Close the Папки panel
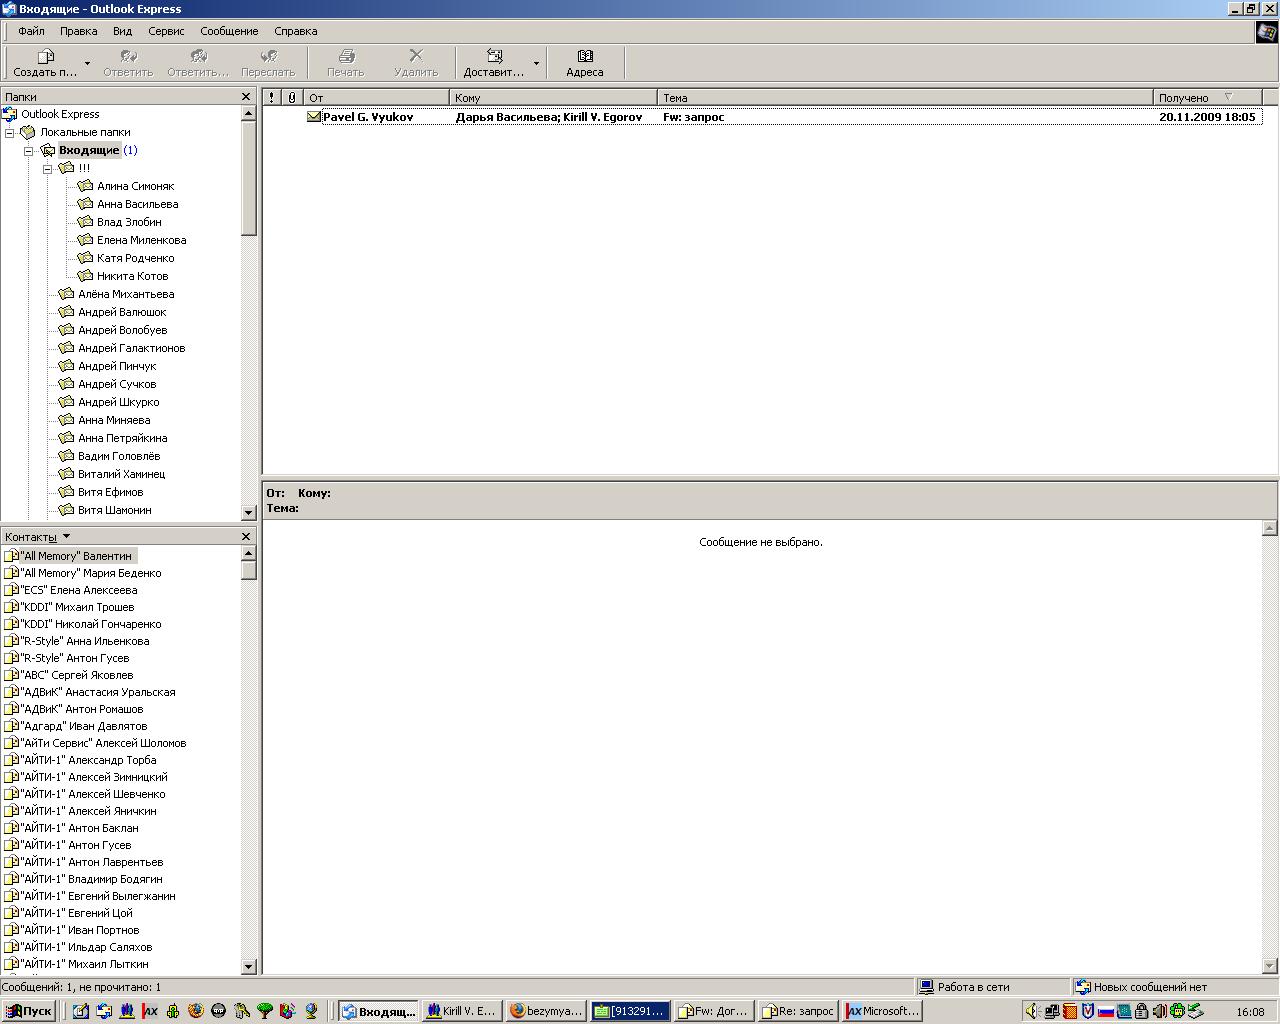 tap(246, 97)
